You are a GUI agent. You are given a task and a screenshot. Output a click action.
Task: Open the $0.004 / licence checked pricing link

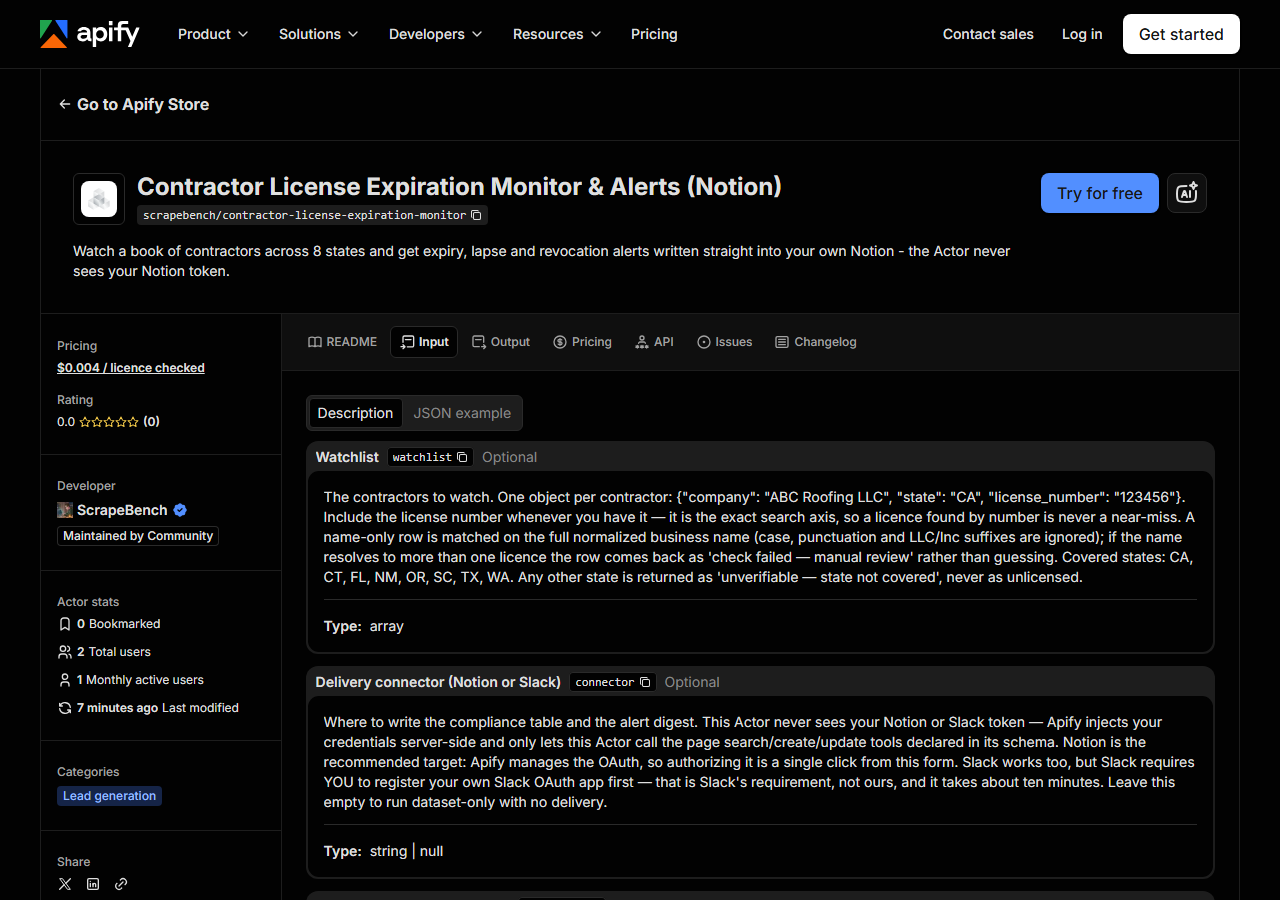tap(131, 368)
